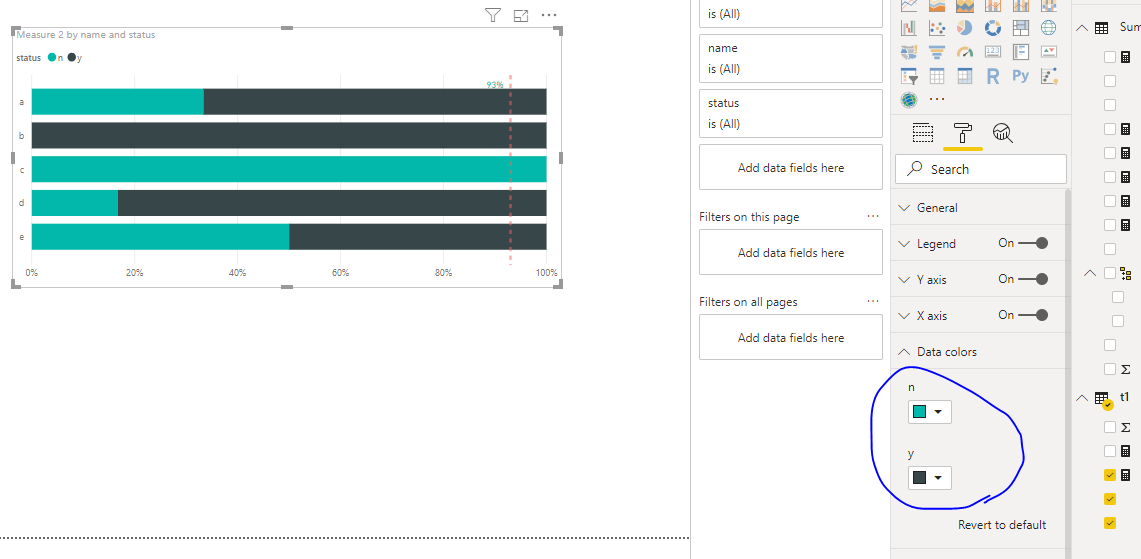Collapse the Sum table in Fields
This screenshot has width=1141, height=559.
[x=1082, y=28]
